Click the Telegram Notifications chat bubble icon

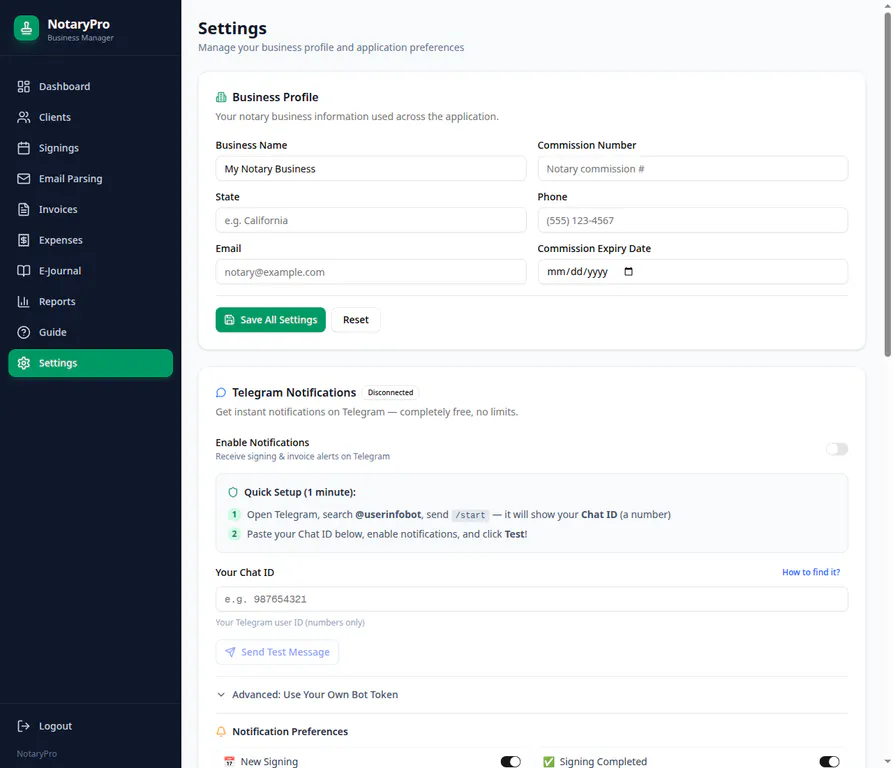(x=221, y=393)
